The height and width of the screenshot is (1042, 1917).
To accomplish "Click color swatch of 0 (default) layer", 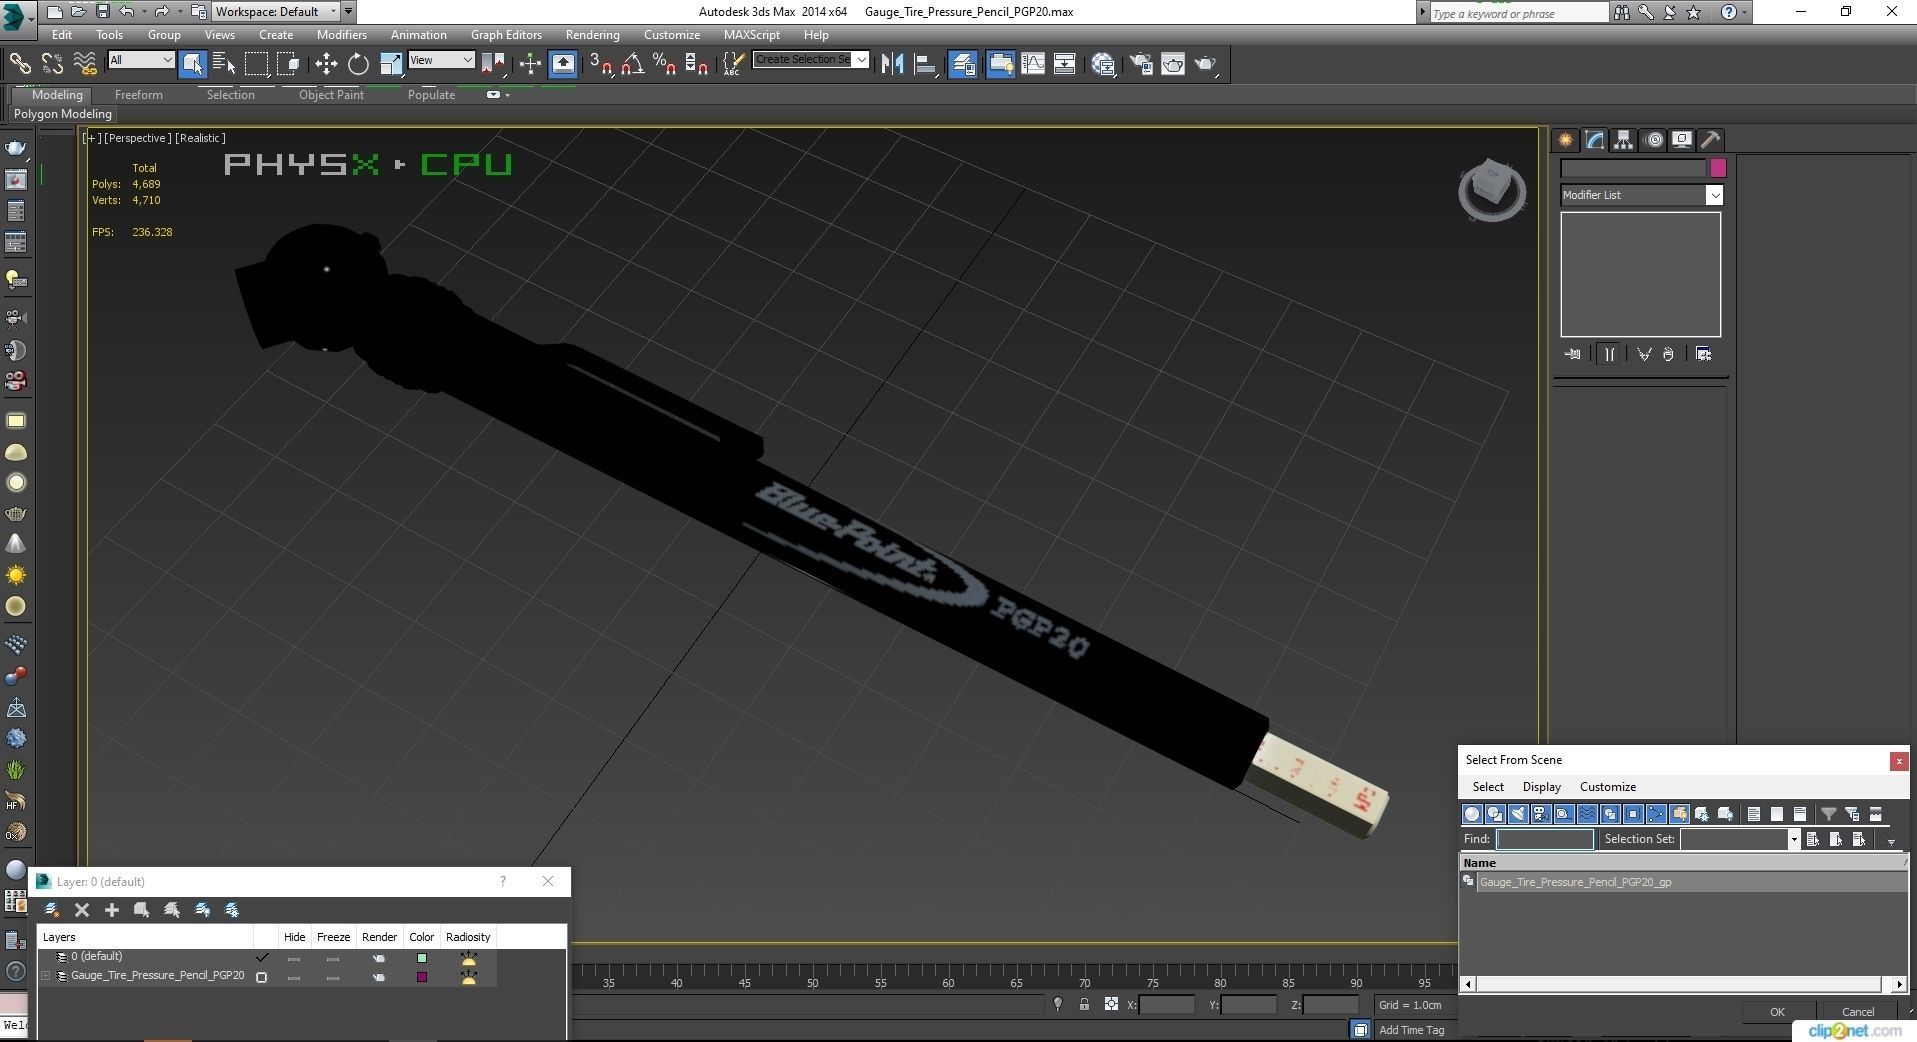I will pos(422,958).
